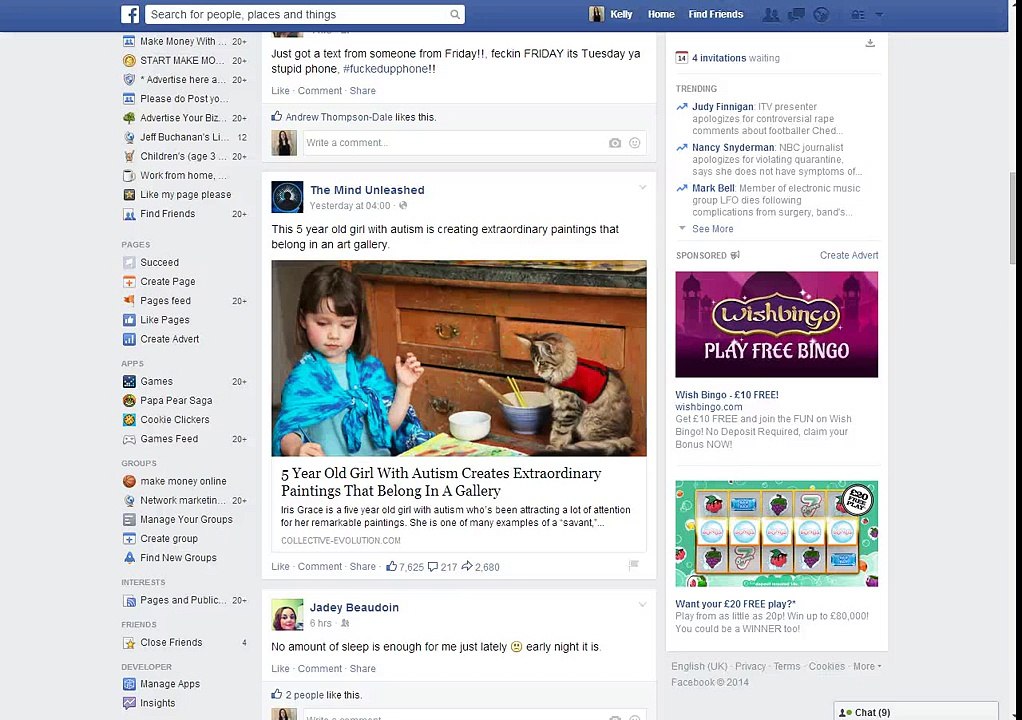
Task: Click the page vertical scrollbar thumb
Action: tap(1014, 218)
